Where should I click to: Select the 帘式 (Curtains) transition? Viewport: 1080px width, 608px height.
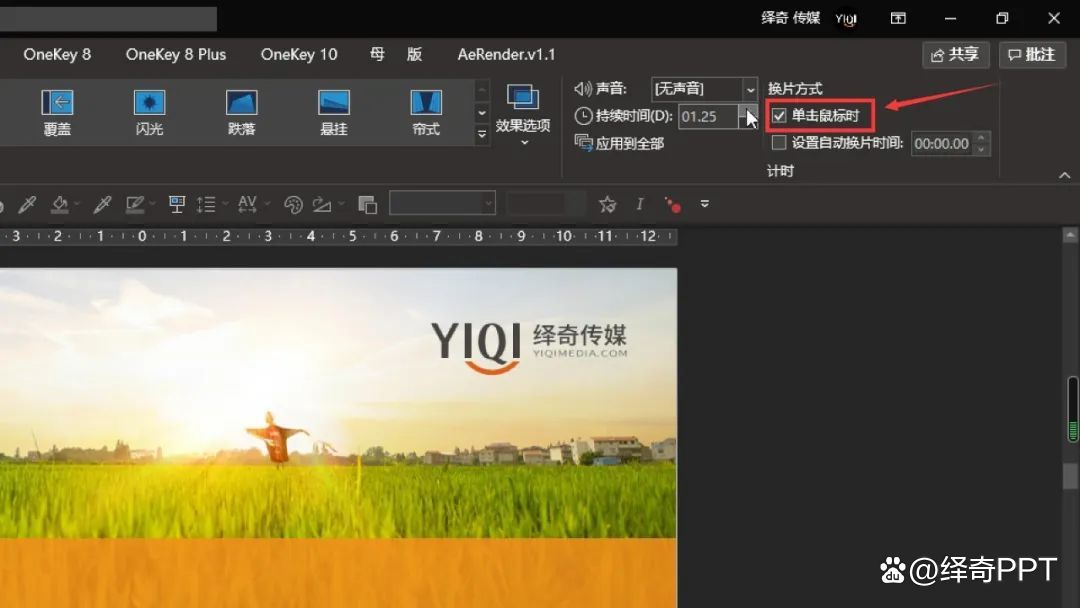[426, 112]
